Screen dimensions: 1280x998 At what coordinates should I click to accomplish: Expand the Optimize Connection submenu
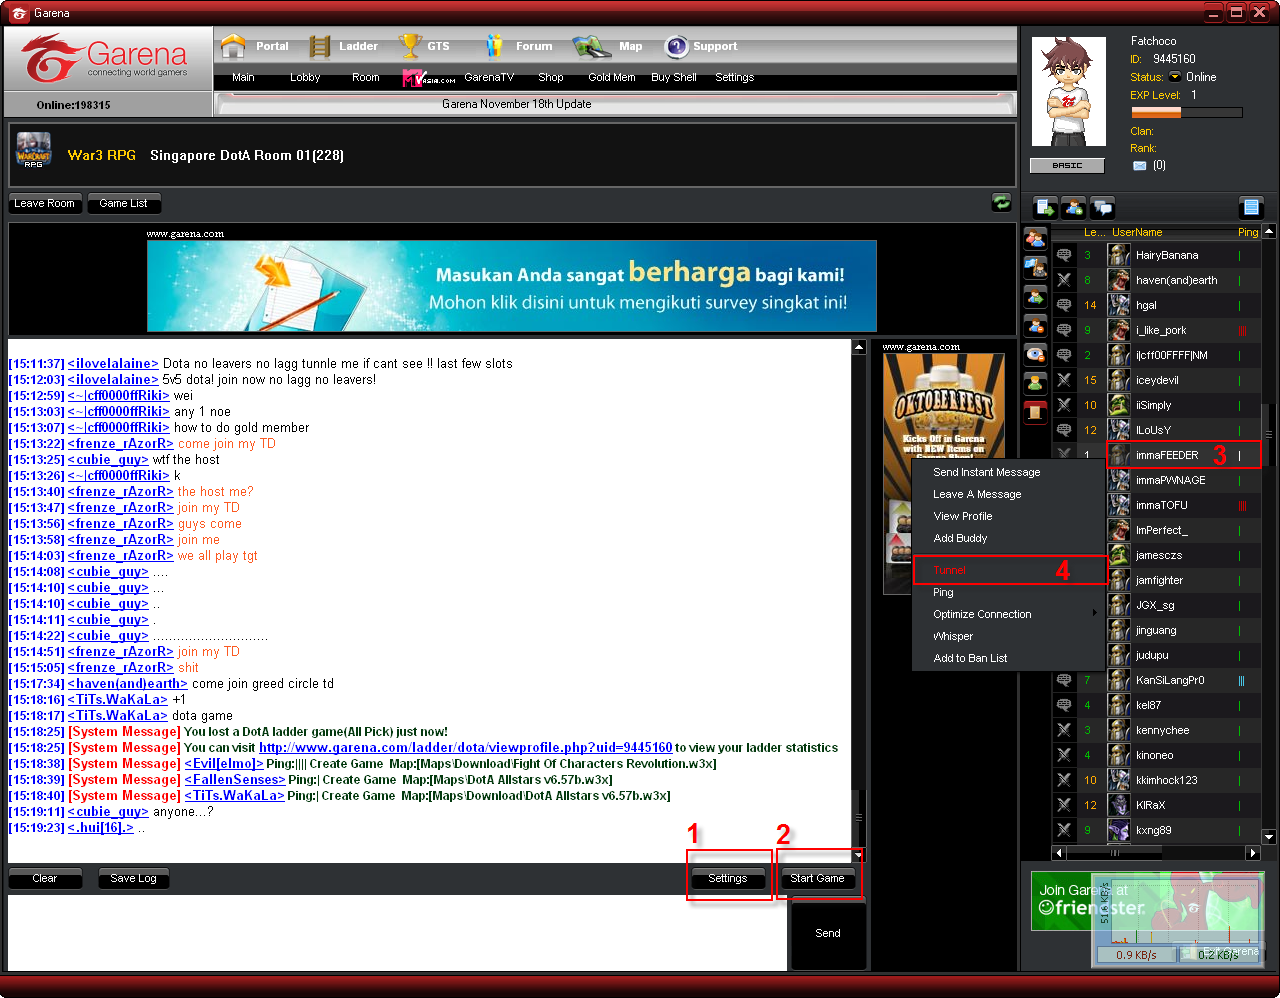click(1010, 614)
